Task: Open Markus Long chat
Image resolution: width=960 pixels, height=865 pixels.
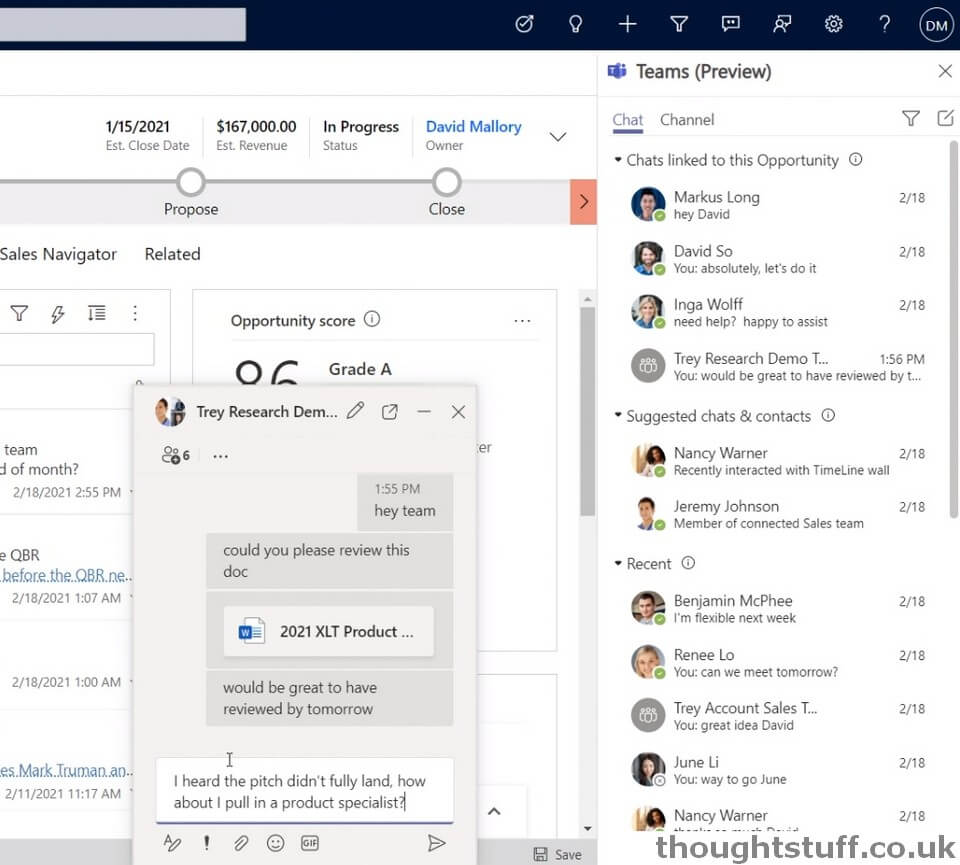Action: coord(778,205)
